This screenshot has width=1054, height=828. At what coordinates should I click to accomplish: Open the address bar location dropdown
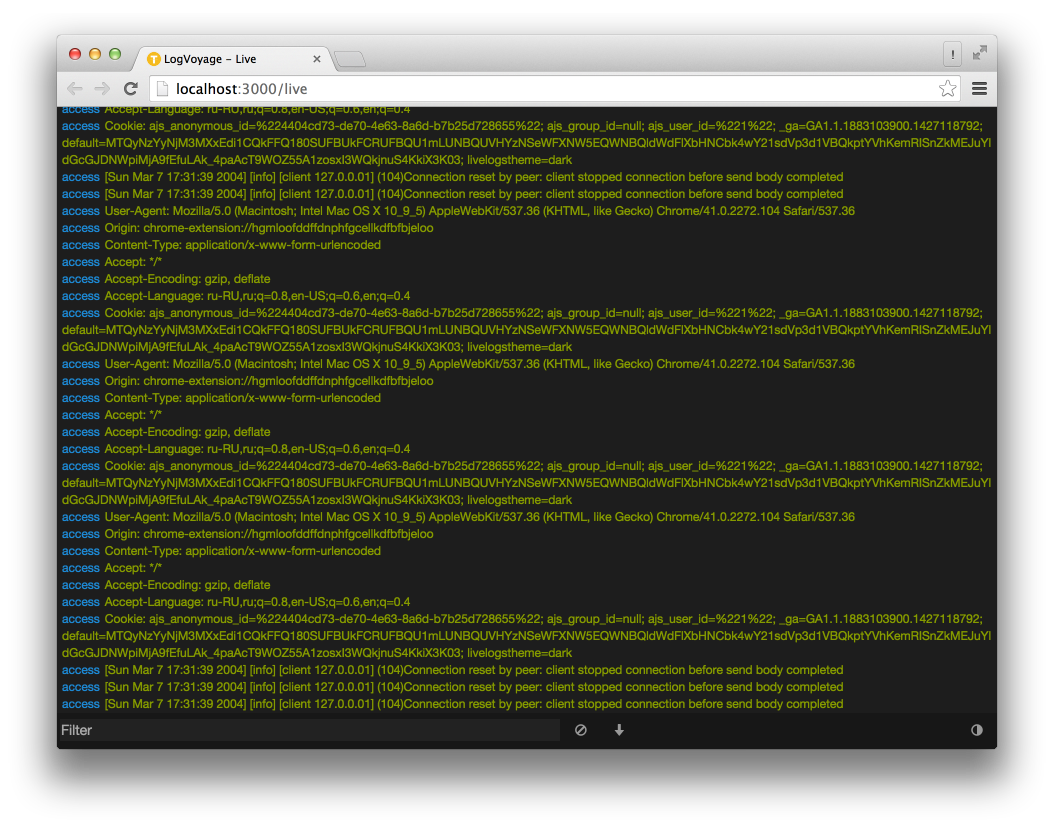point(163,88)
